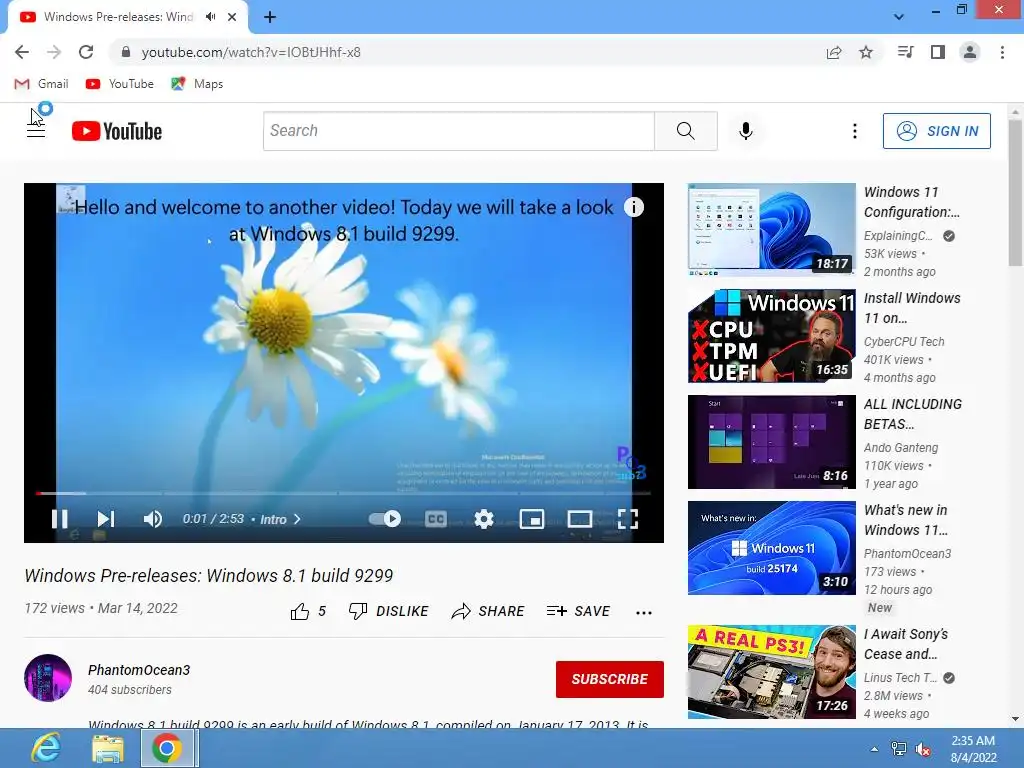
Task: Open more actions ellipsis under video
Action: click(644, 612)
